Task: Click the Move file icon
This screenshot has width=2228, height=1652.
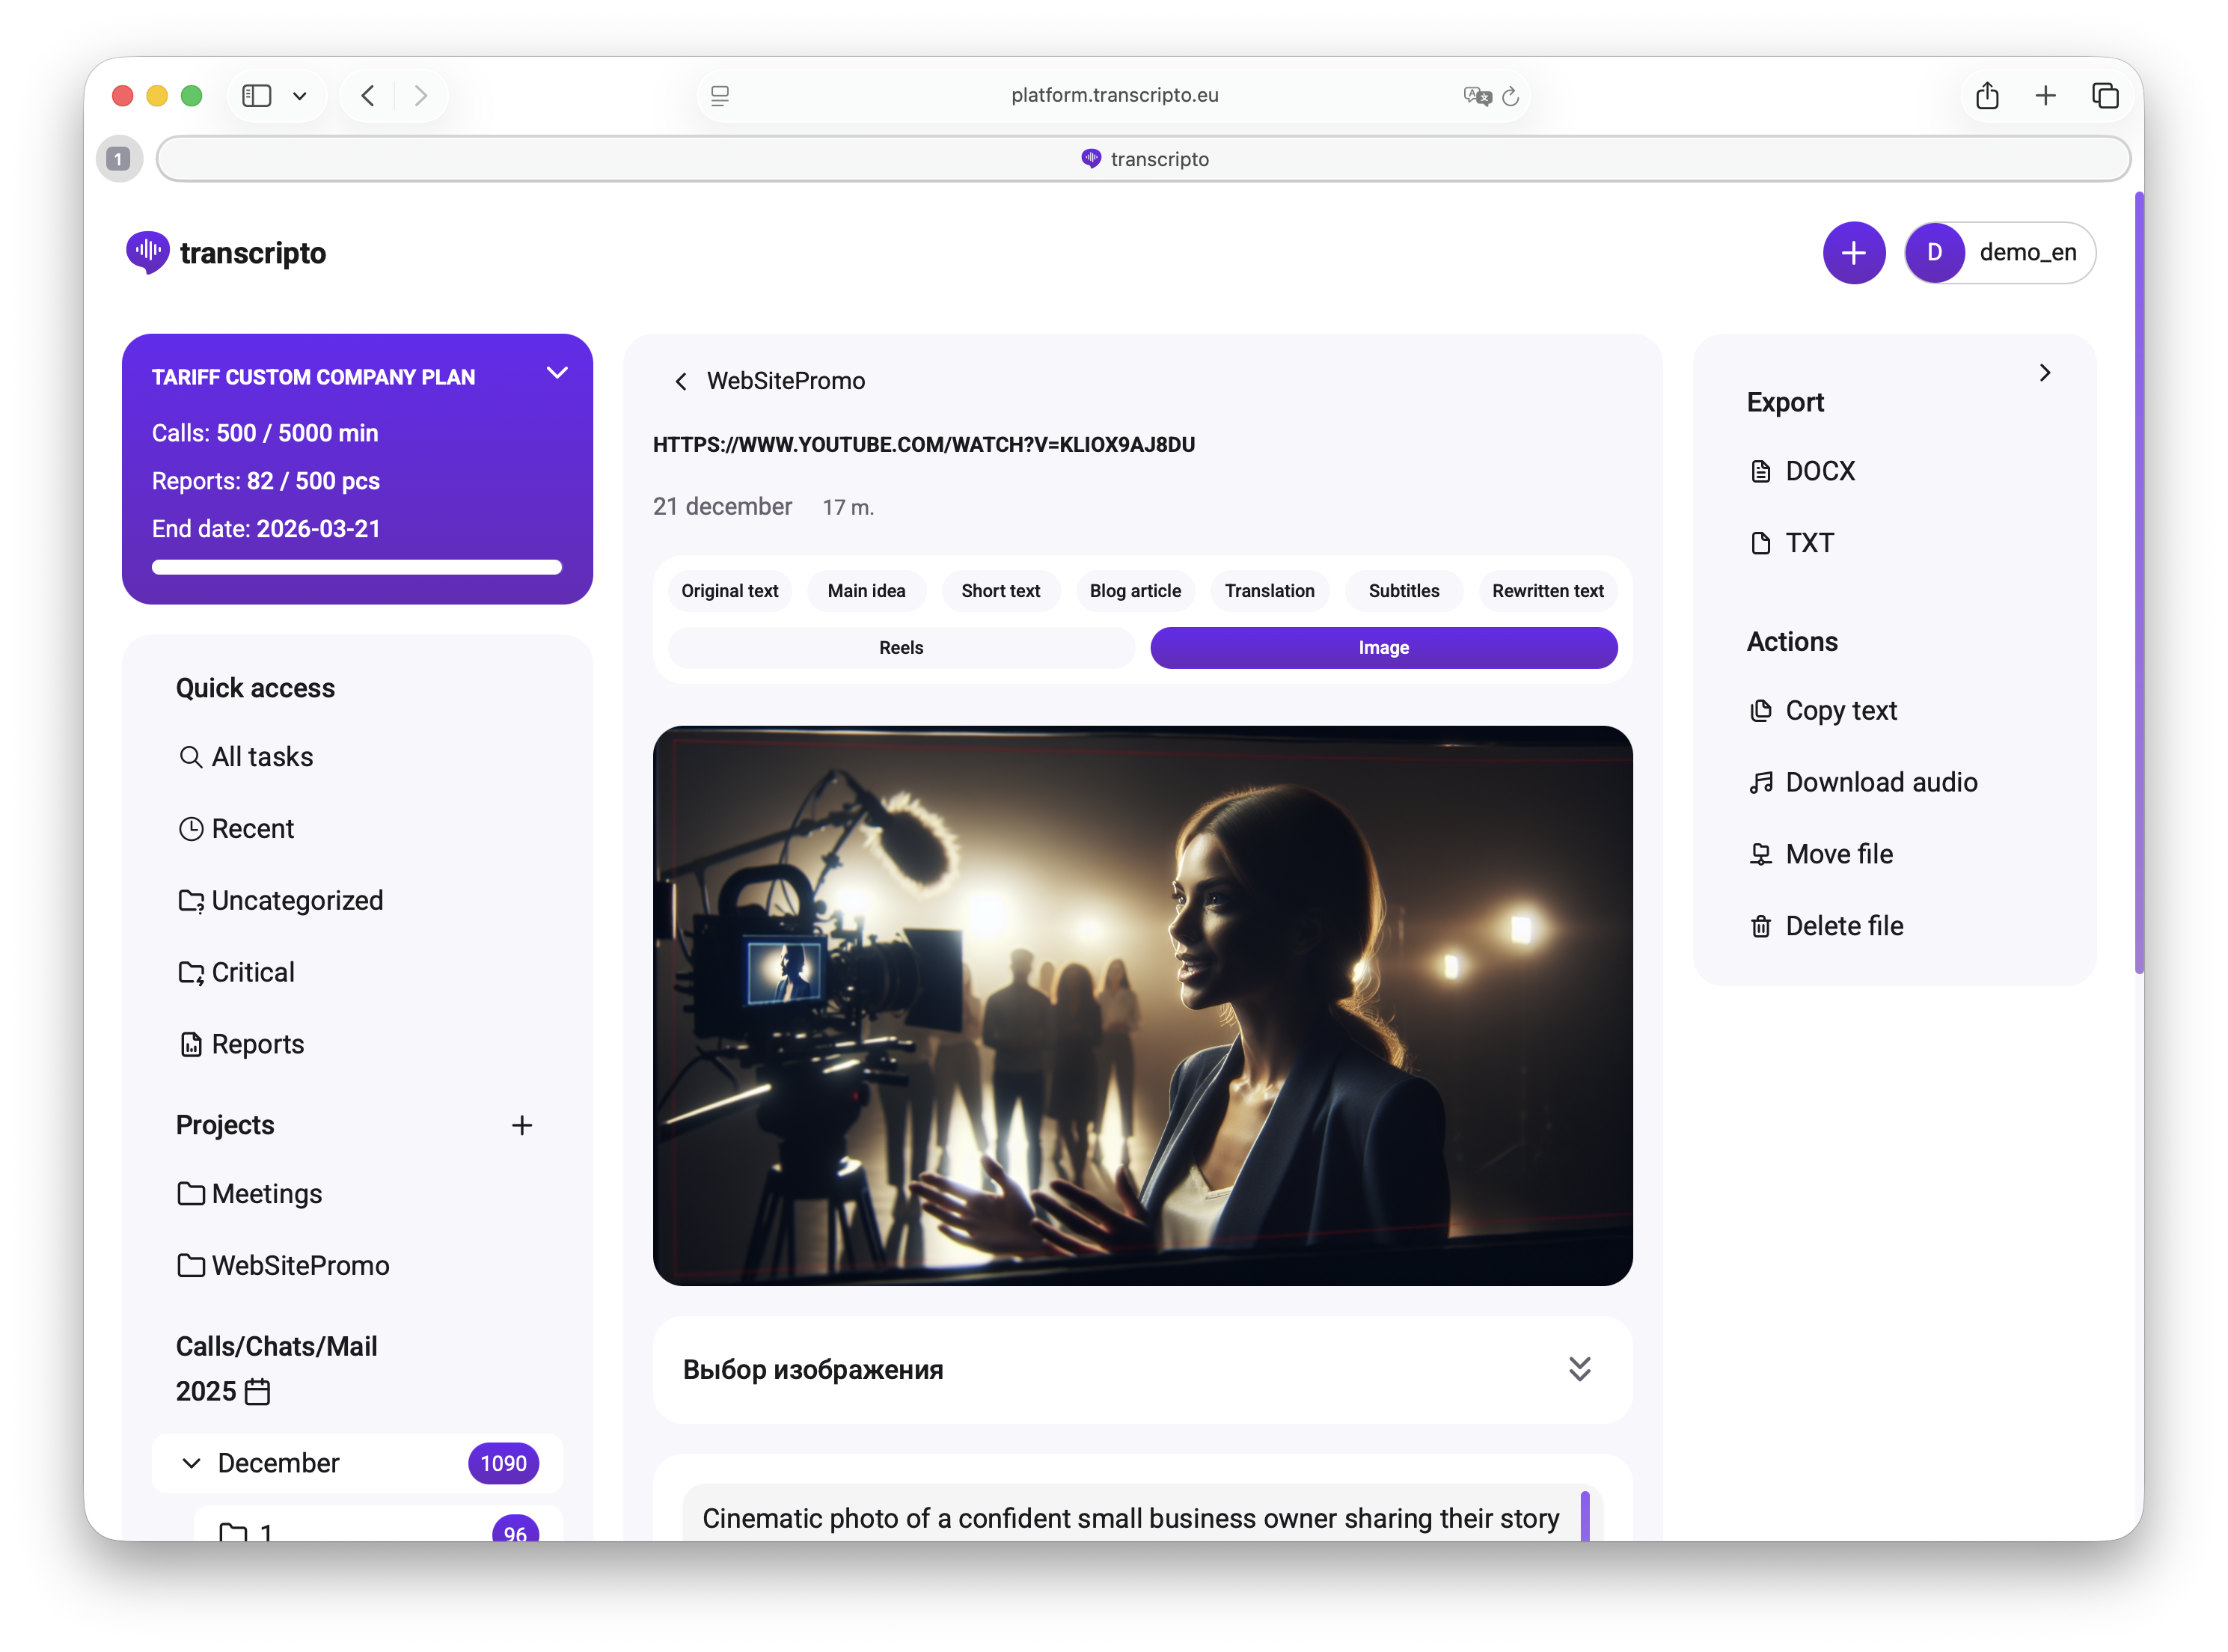Action: point(1760,854)
